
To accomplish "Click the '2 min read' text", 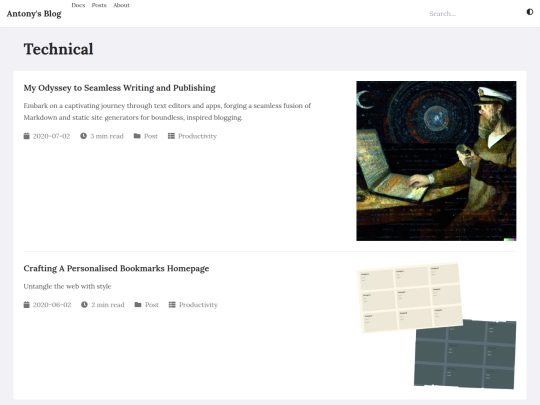I will tap(108, 305).
